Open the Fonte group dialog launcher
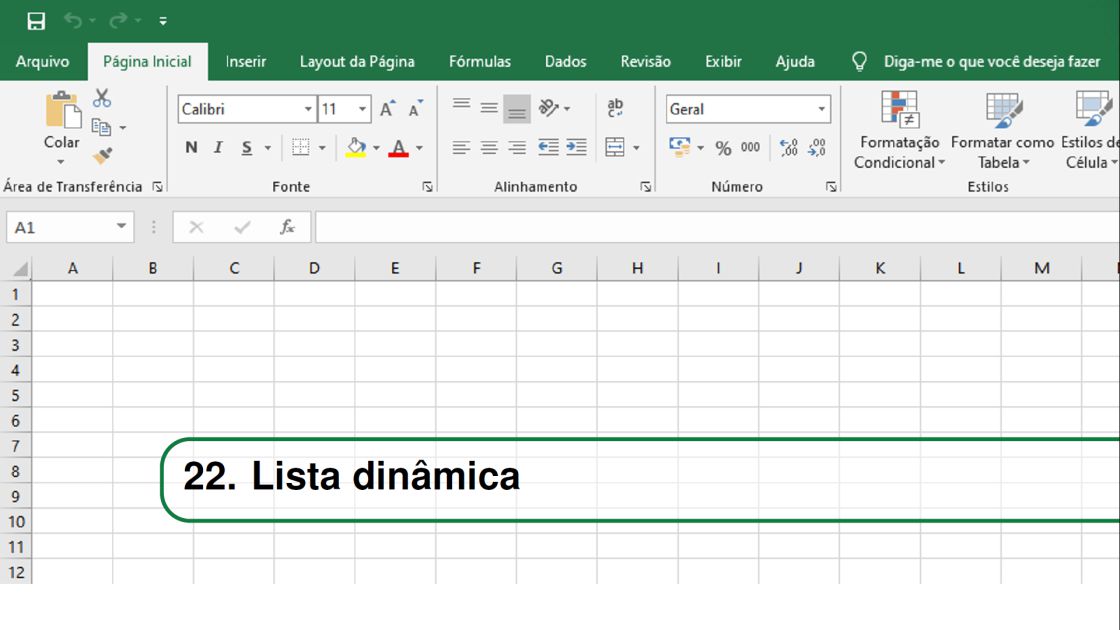 (427, 186)
